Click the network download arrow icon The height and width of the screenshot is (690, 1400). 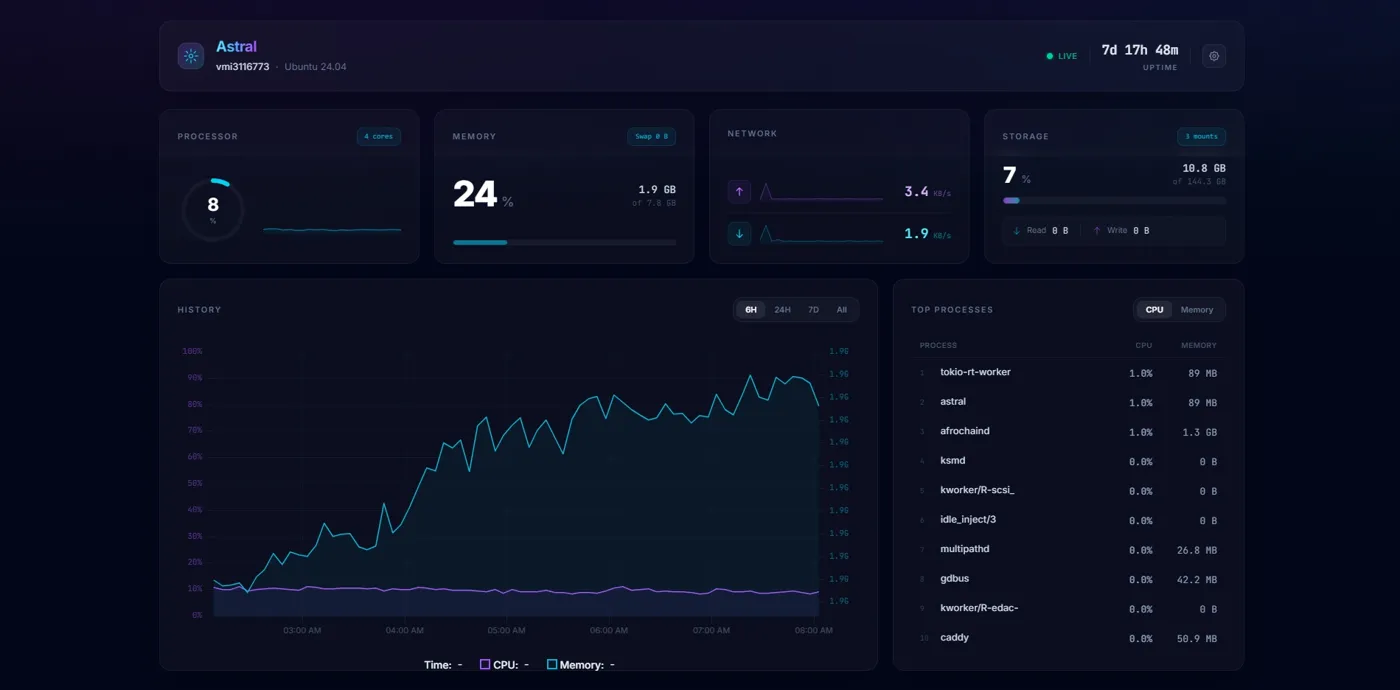pos(739,234)
